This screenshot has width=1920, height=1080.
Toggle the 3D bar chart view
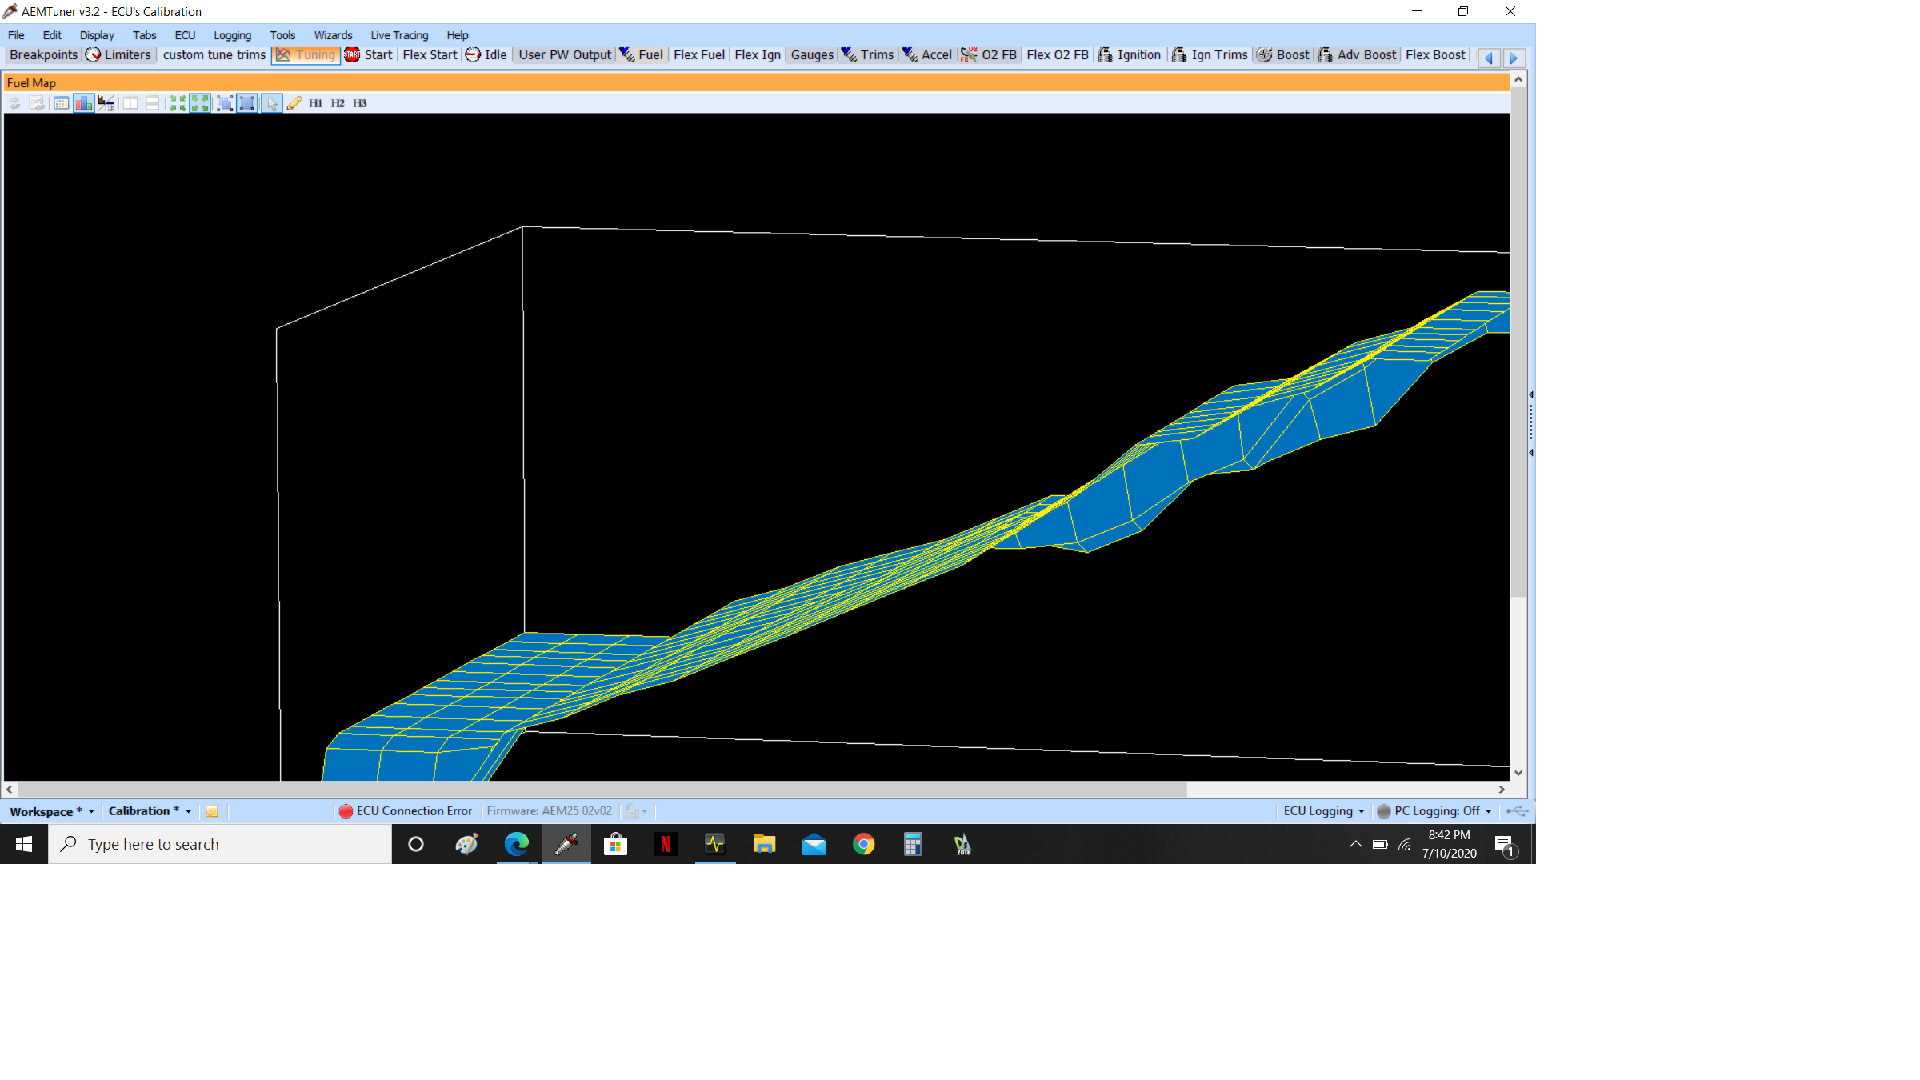click(x=83, y=103)
